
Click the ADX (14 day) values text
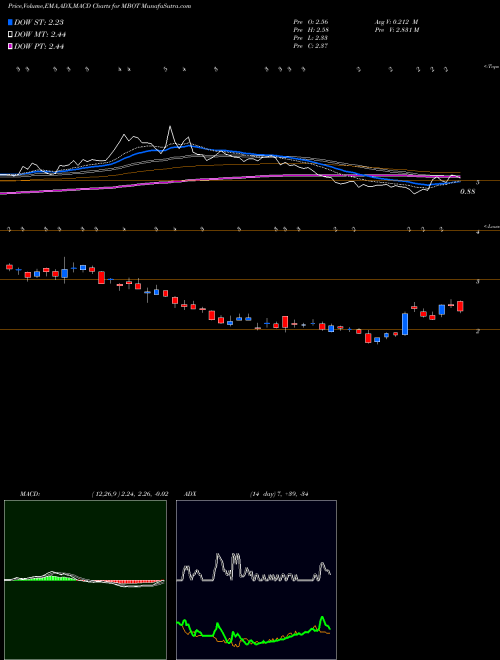tap(279, 494)
